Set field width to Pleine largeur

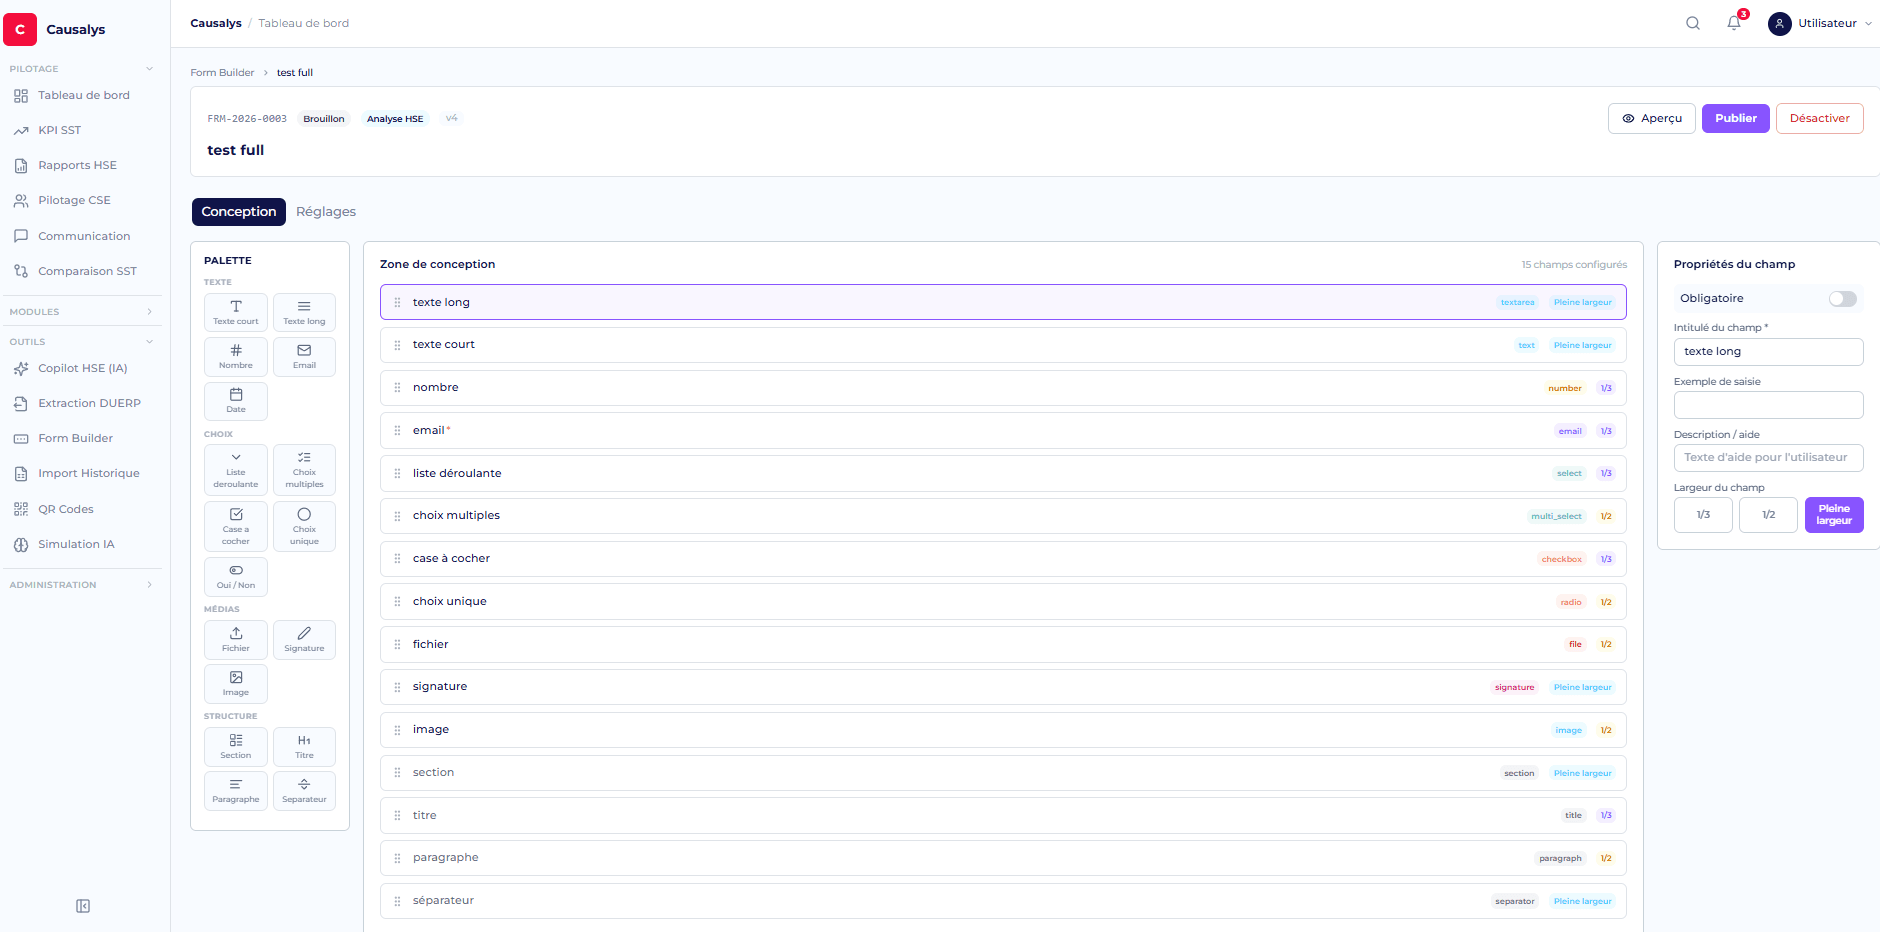pos(1834,515)
